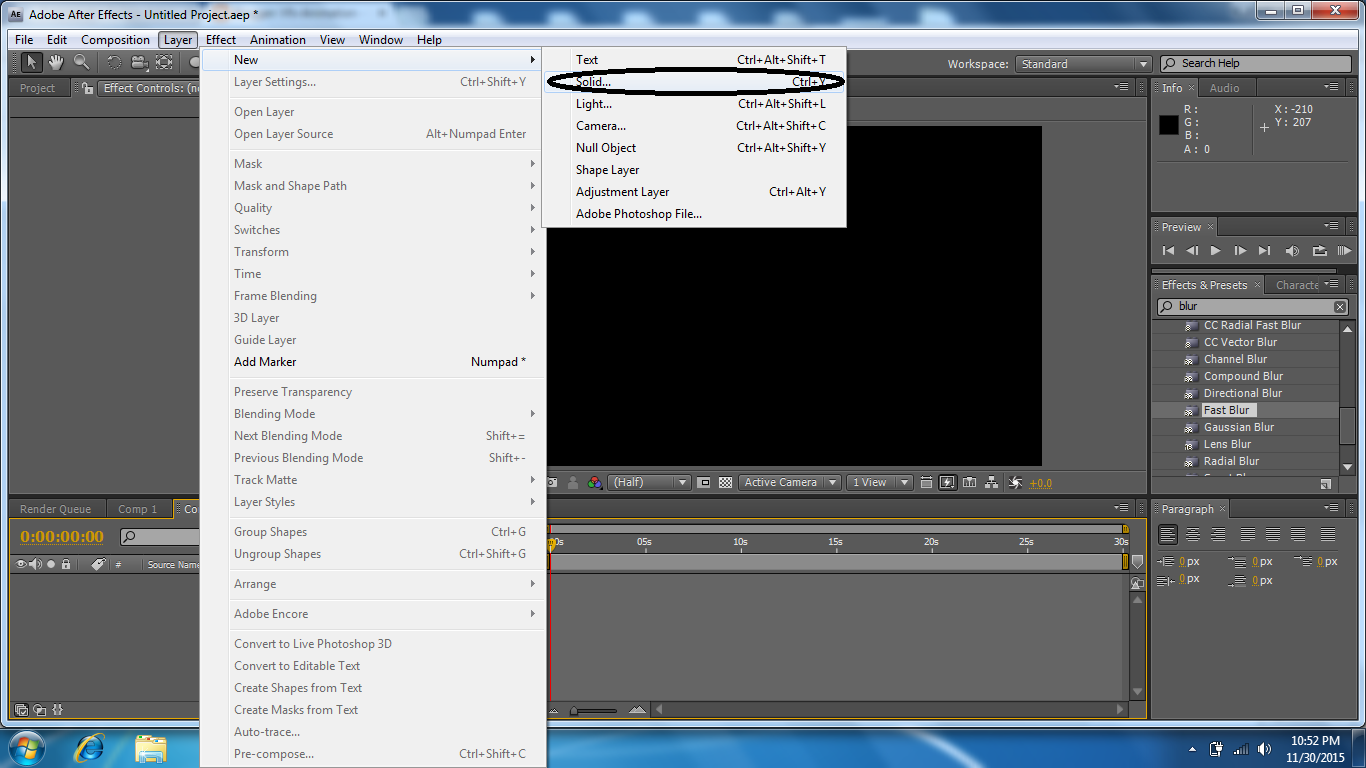Toggle the eye visibility column header
The image size is (1366, 768).
pos(20,563)
